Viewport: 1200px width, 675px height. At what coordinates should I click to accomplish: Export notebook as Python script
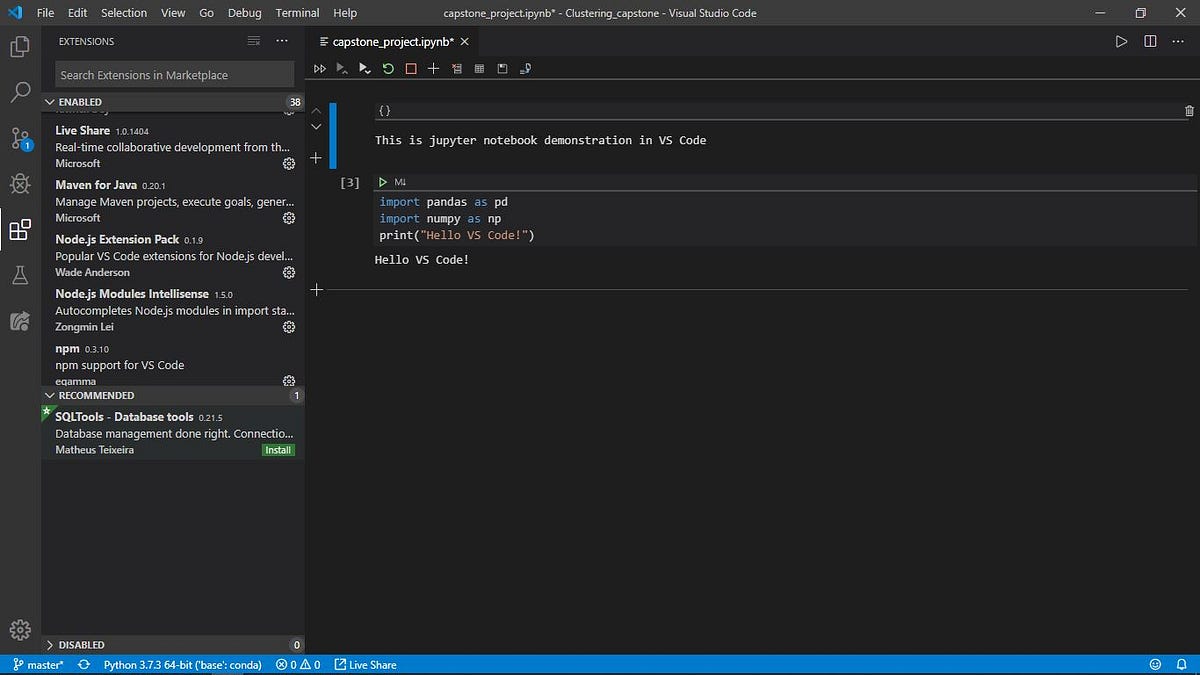[526, 69]
